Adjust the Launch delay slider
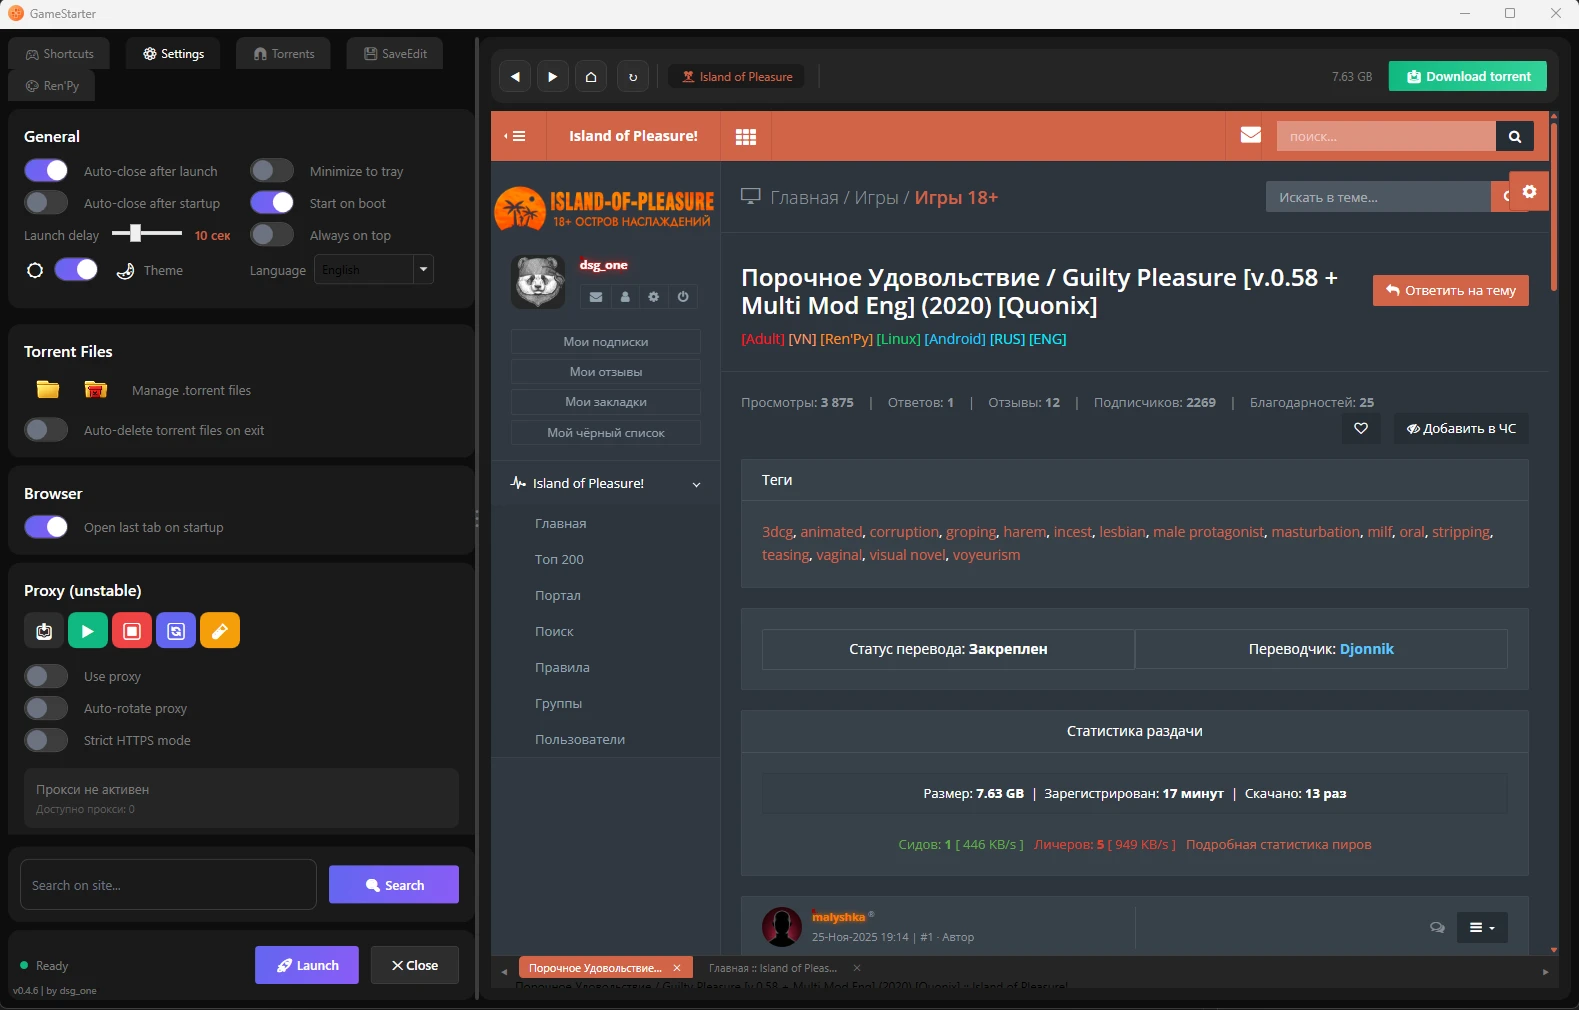Screen dimensions: 1579x1010 [136, 234]
